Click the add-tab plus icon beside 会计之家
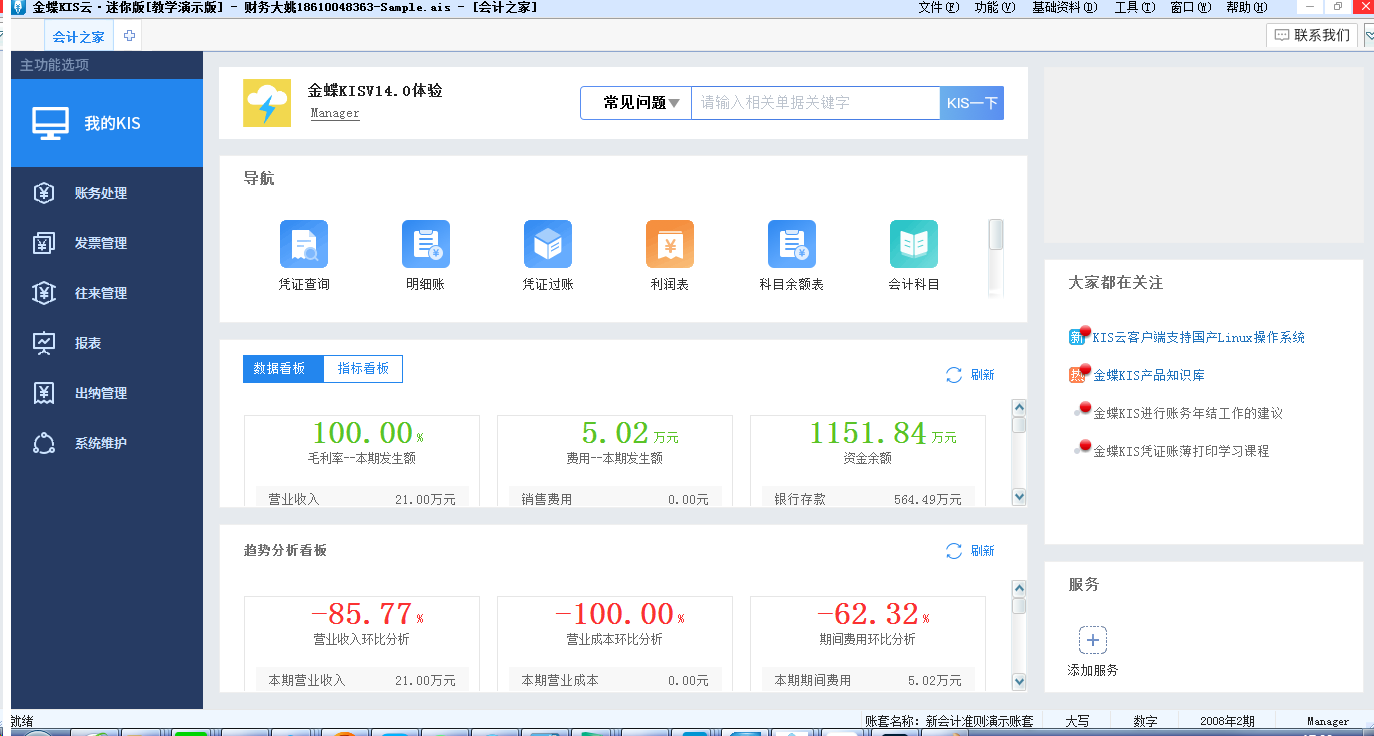Screen dimensions: 1374x736 pyautogui.click(x=129, y=36)
